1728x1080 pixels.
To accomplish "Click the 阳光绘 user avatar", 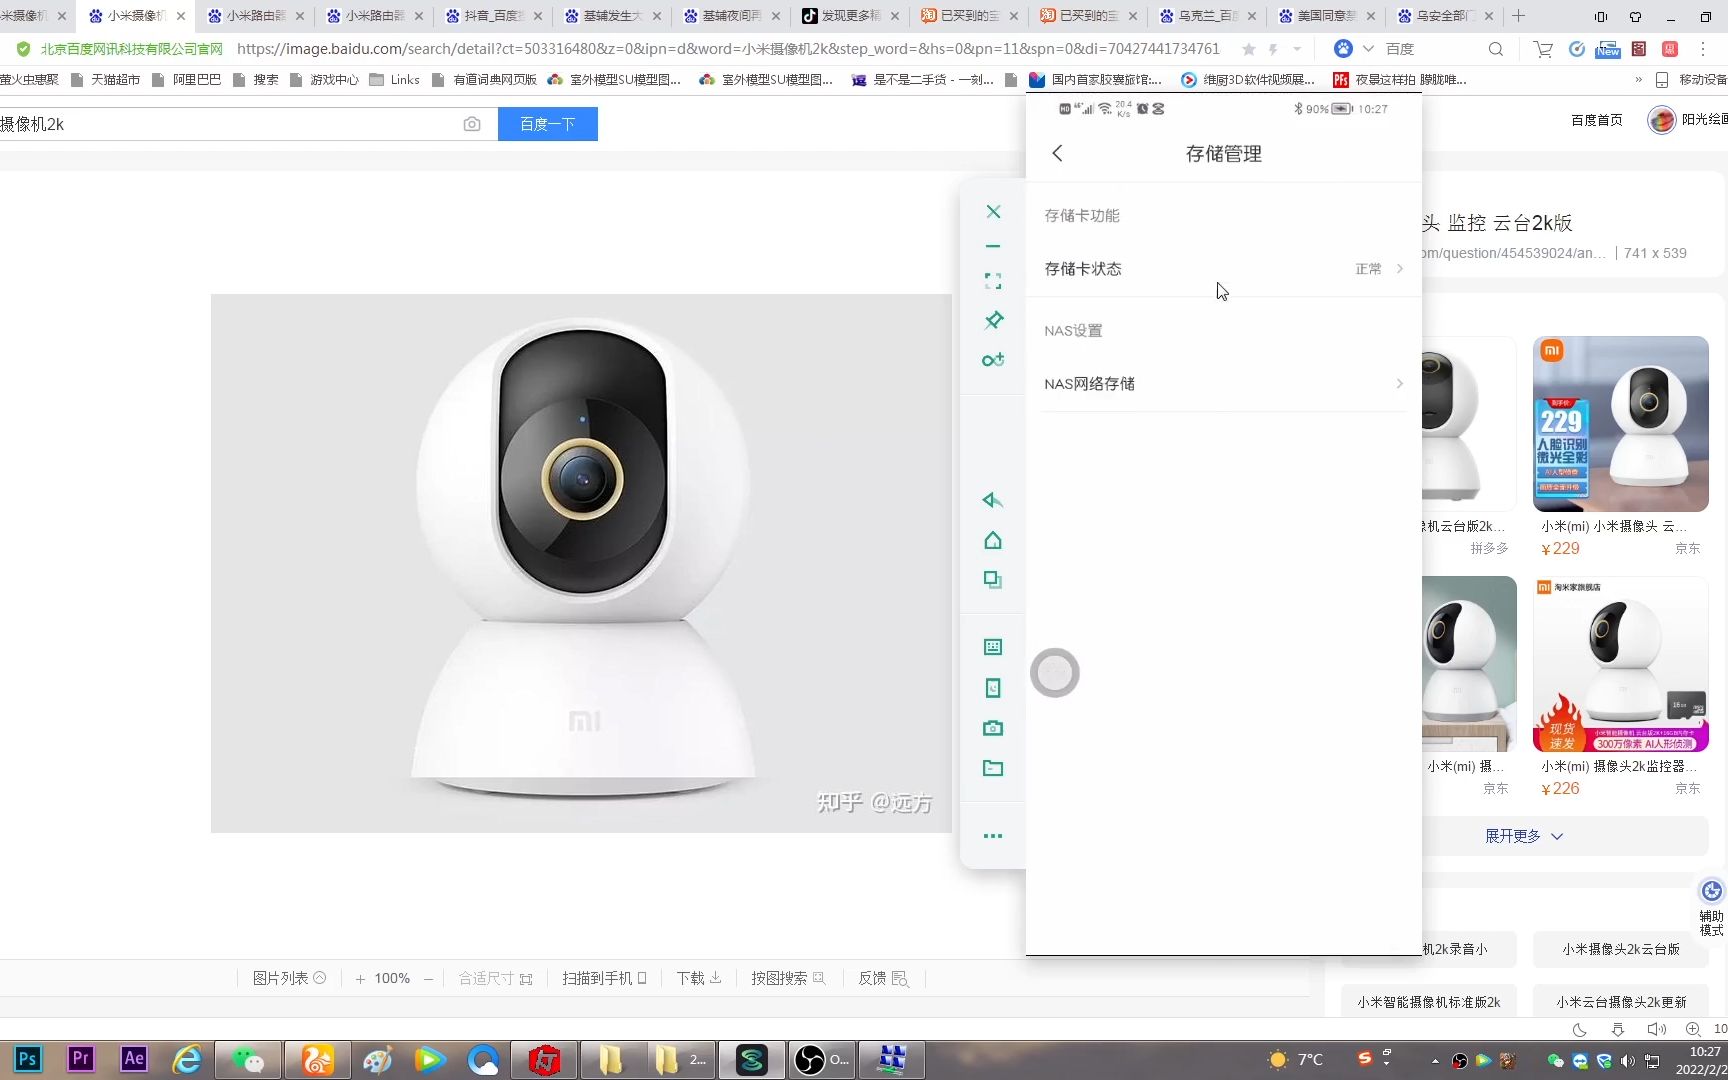I will 1662,120.
